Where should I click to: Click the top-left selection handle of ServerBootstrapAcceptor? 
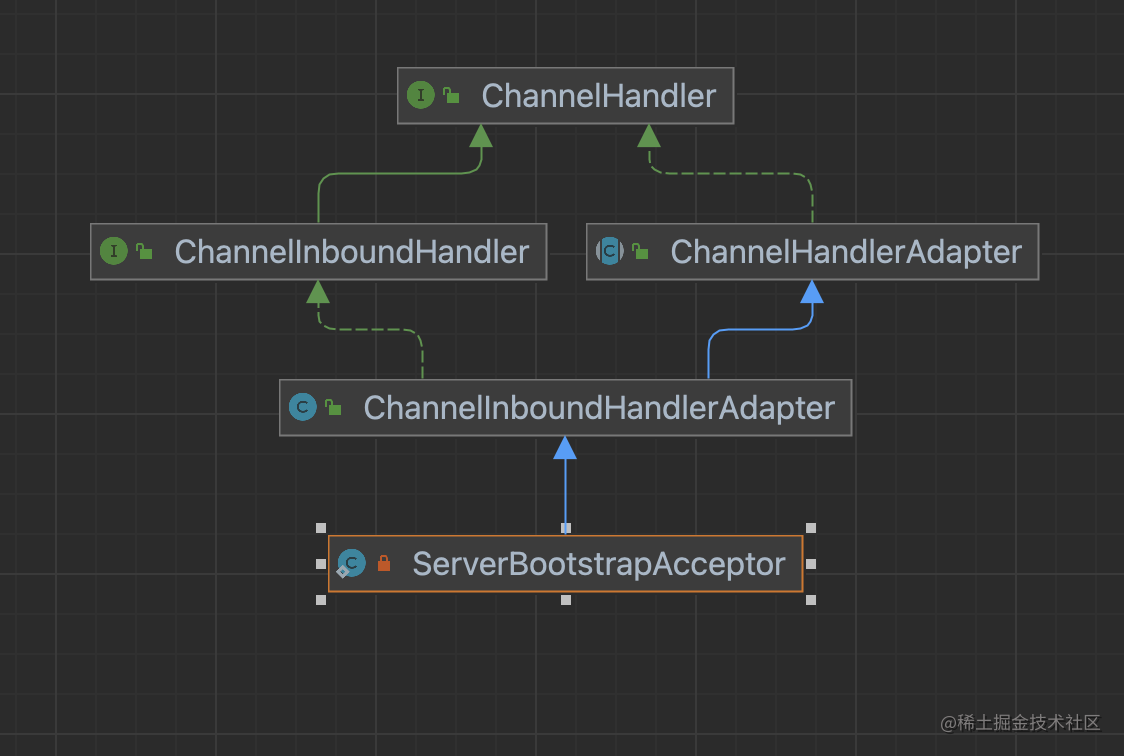(321, 528)
